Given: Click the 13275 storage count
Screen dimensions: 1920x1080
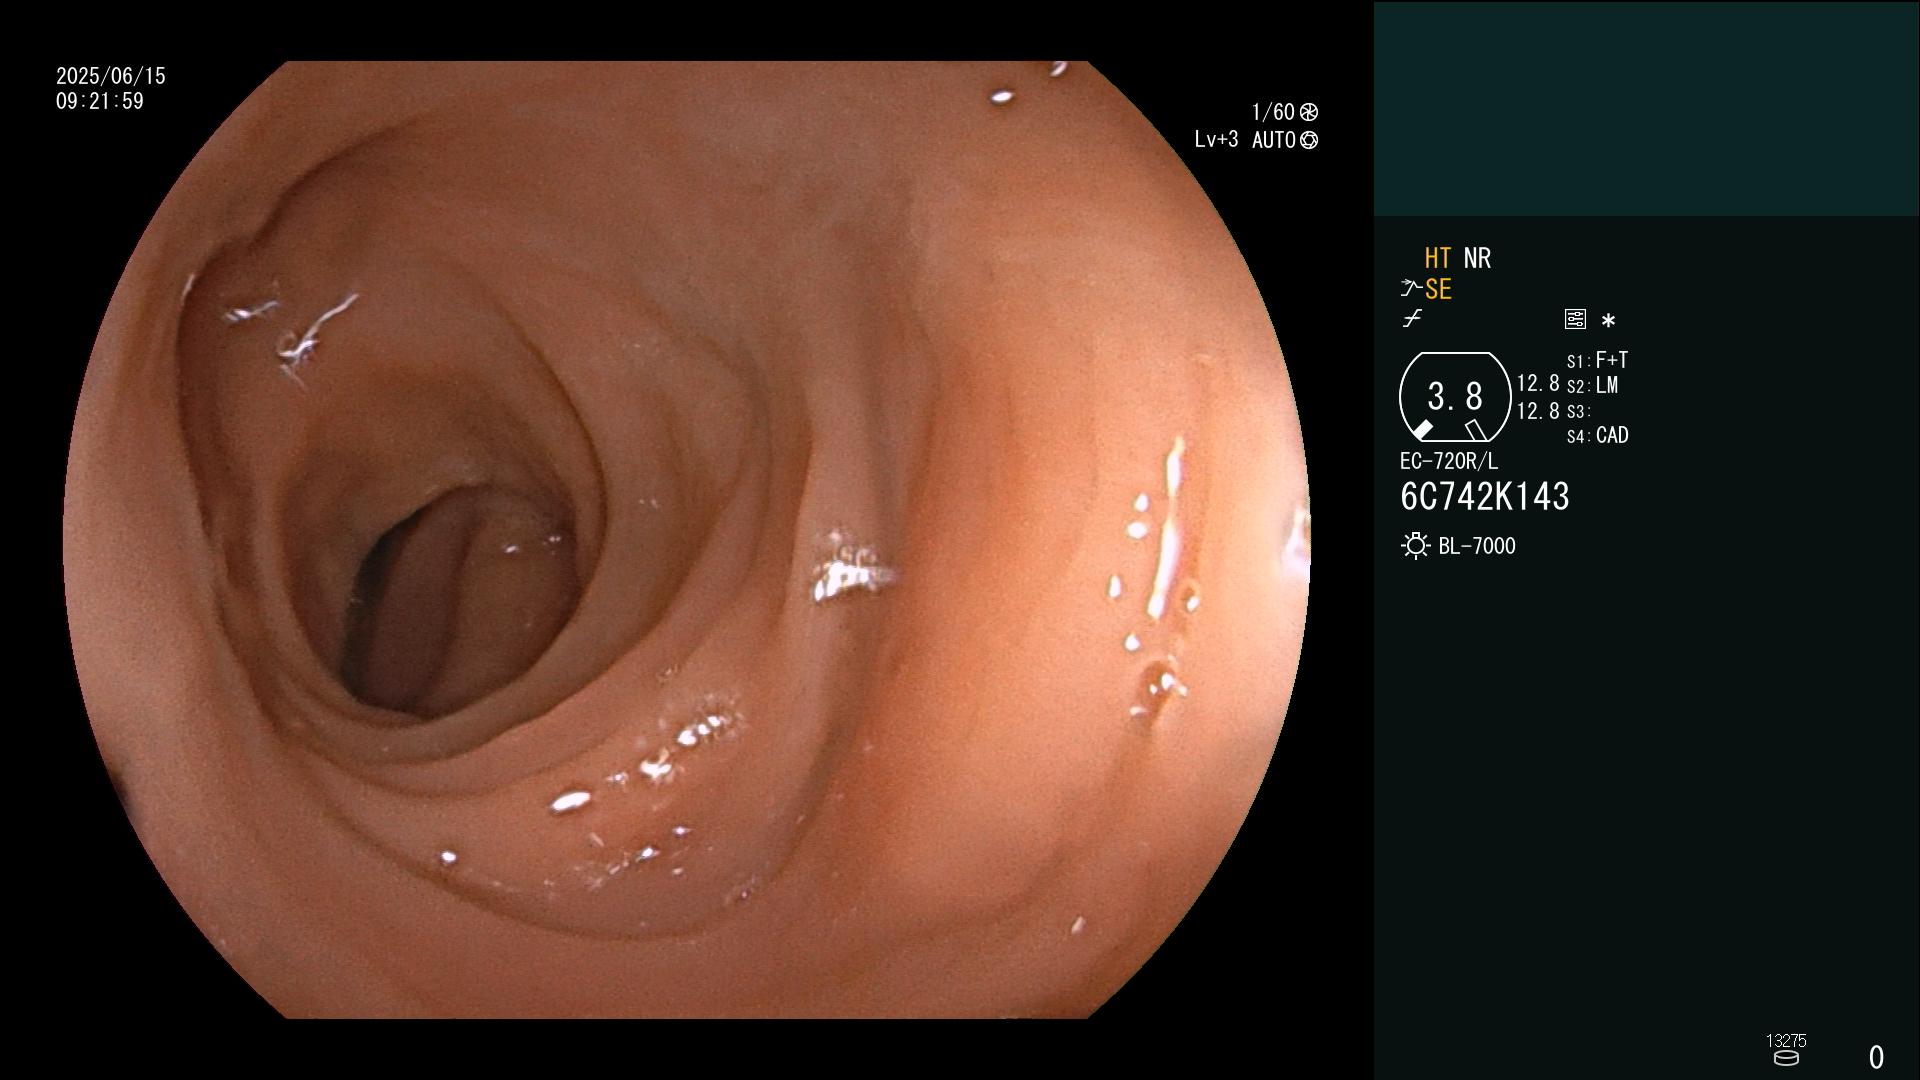Looking at the screenshot, I should pyautogui.click(x=1786, y=1041).
